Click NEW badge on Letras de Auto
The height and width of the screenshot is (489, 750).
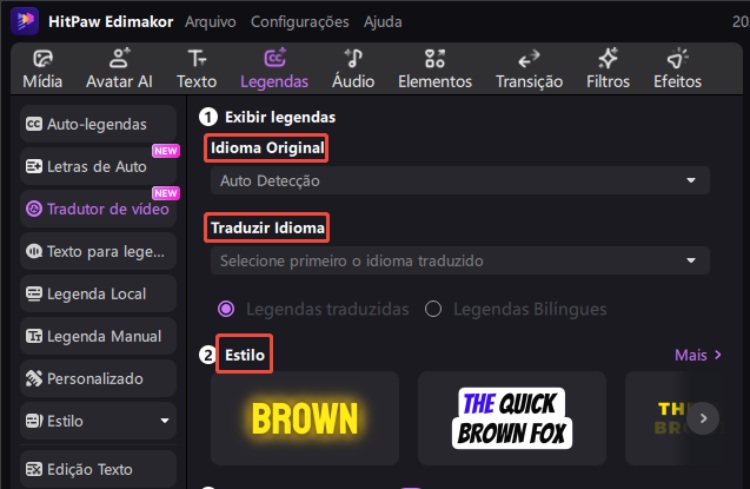(x=165, y=151)
